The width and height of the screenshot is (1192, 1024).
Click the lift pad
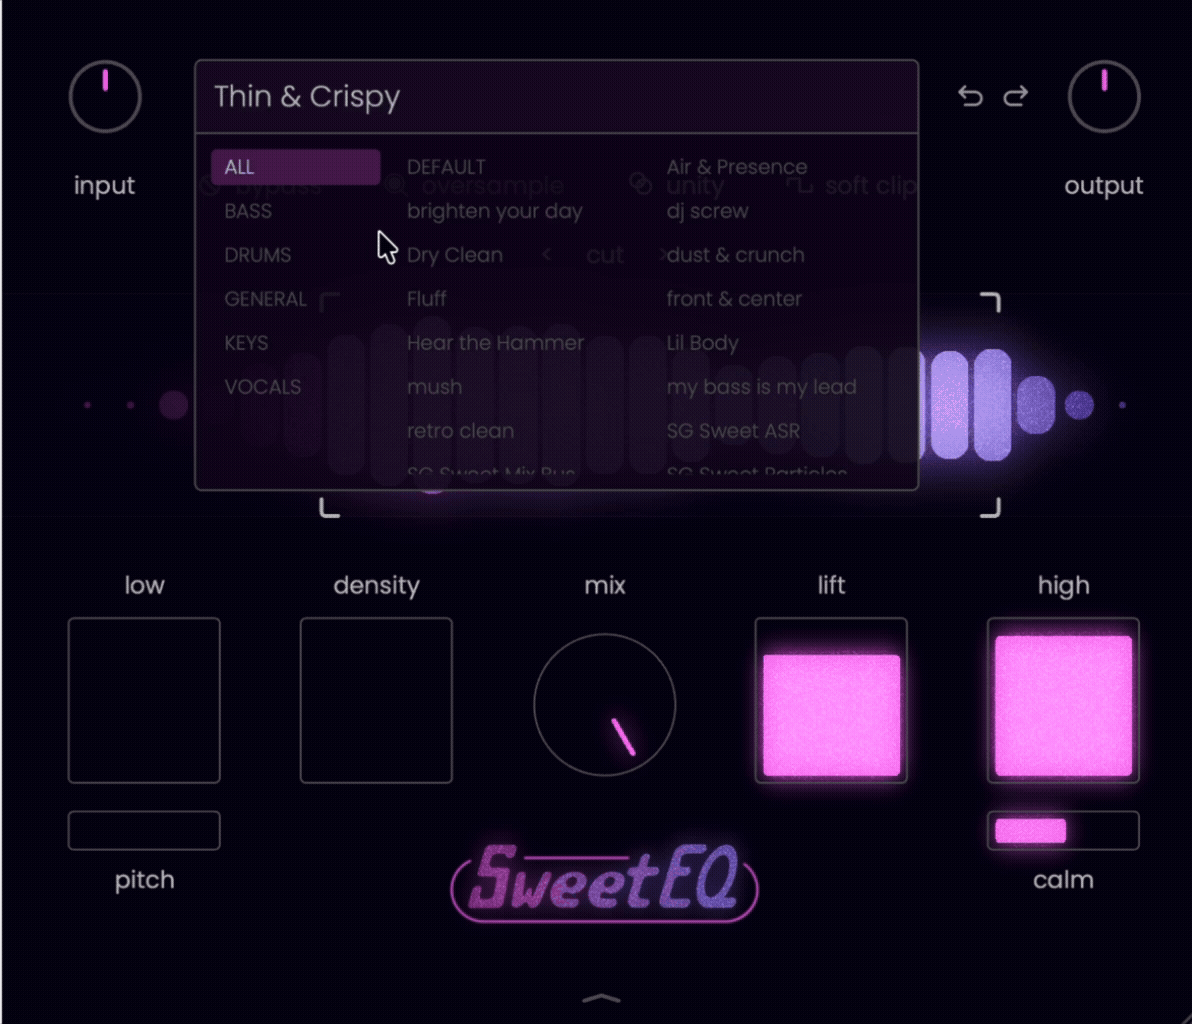[x=831, y=700]
